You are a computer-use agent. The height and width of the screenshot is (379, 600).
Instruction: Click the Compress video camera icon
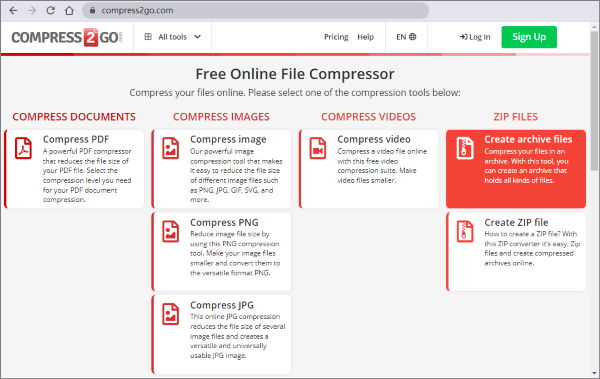(x=318, y=148)
